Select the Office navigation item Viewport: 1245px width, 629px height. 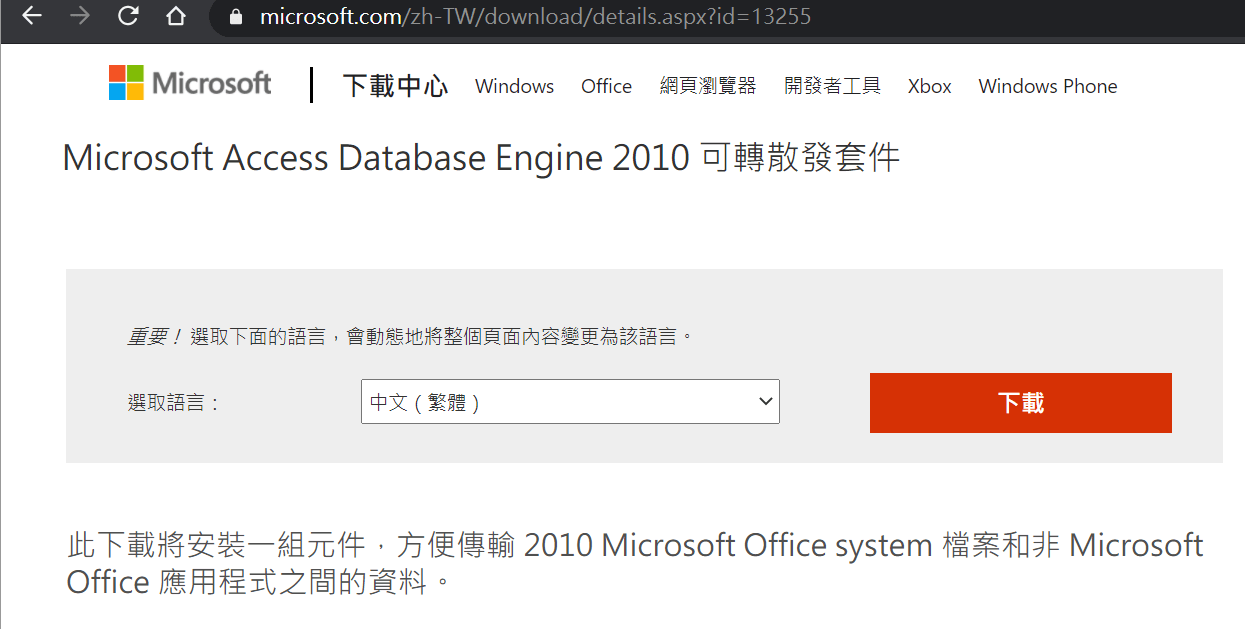pyautogui.click(x=606, y=86)
